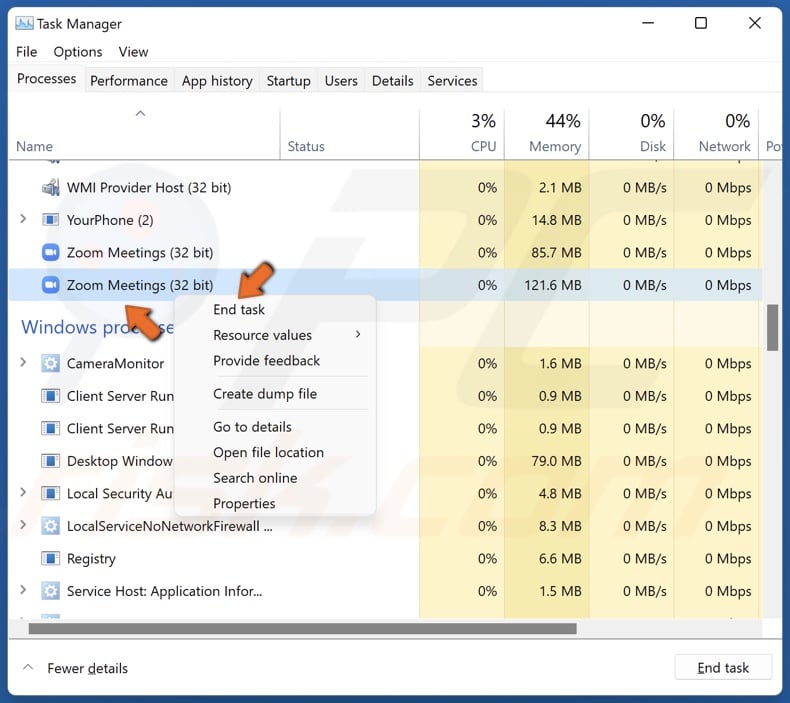This screenshot has height=703, width=790.
Task: Sort by the Name column header
Action: pos(144,134)
